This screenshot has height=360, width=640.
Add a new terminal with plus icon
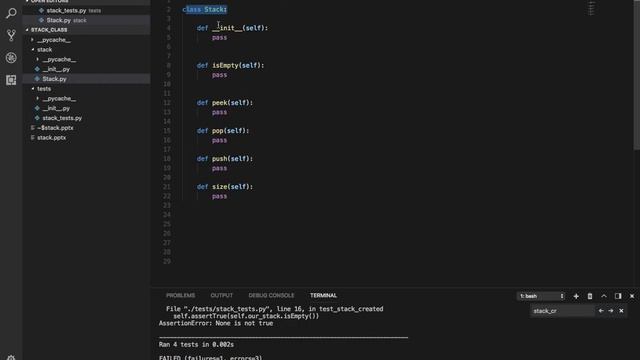point(576,296)
